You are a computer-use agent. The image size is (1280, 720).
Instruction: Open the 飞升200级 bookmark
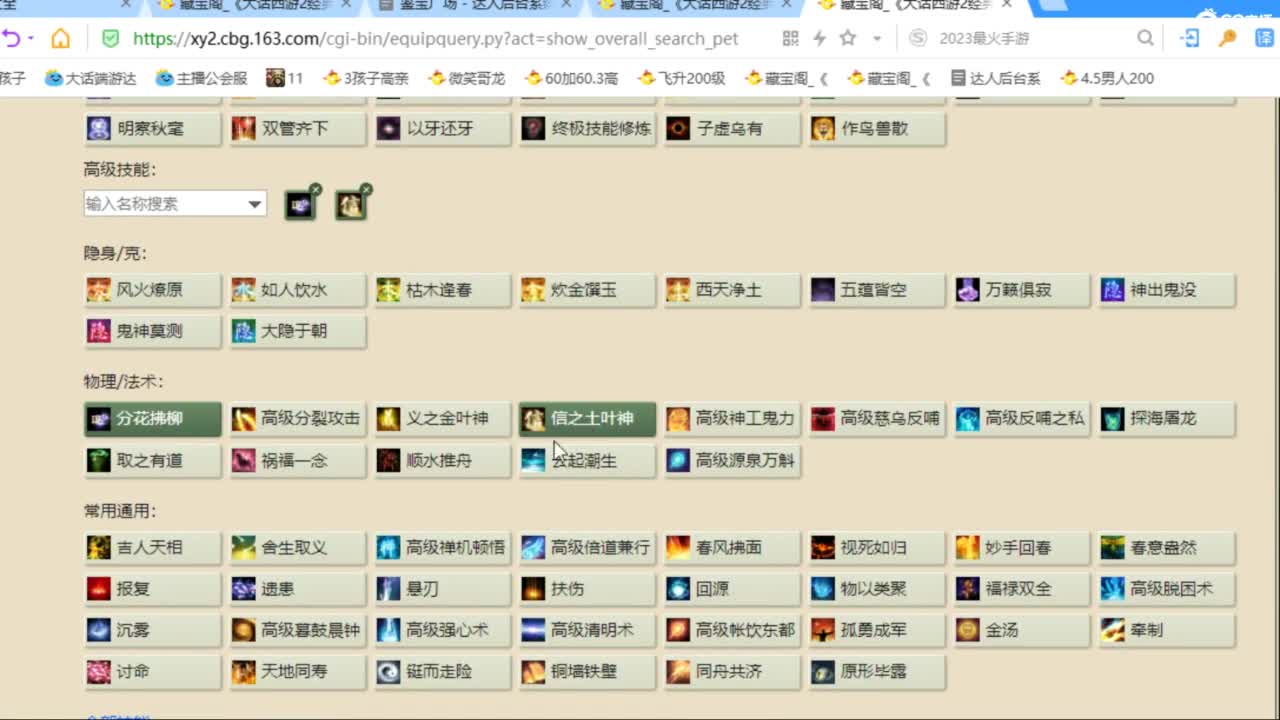(x=681, y=78)
